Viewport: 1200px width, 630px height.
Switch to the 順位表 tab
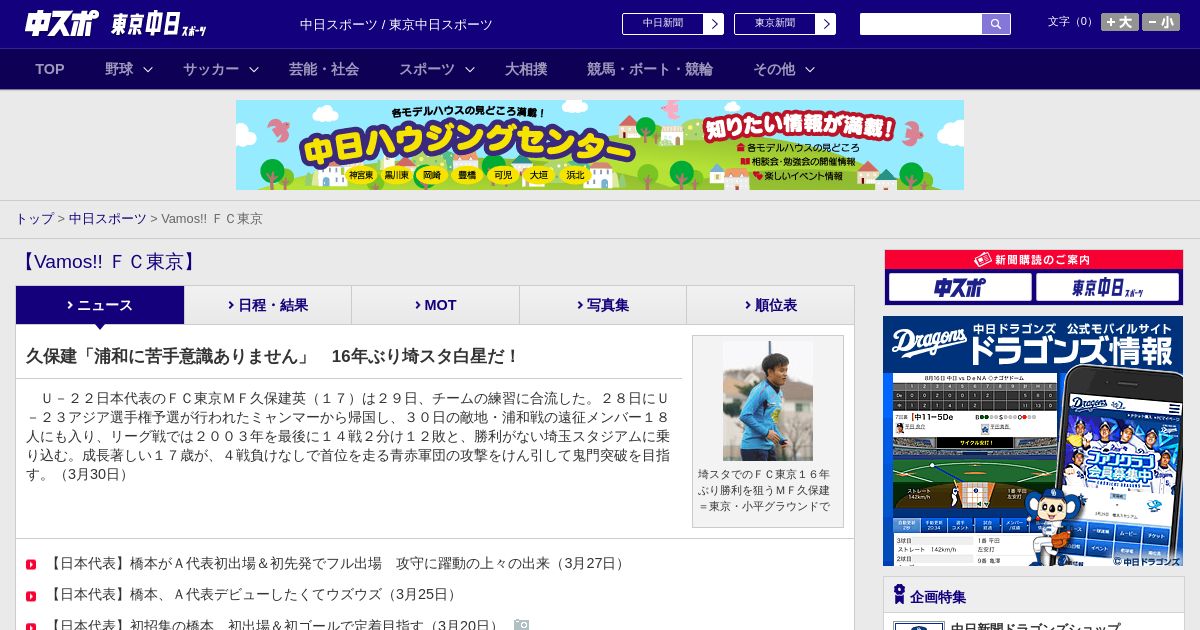click(x=770, y=305)
